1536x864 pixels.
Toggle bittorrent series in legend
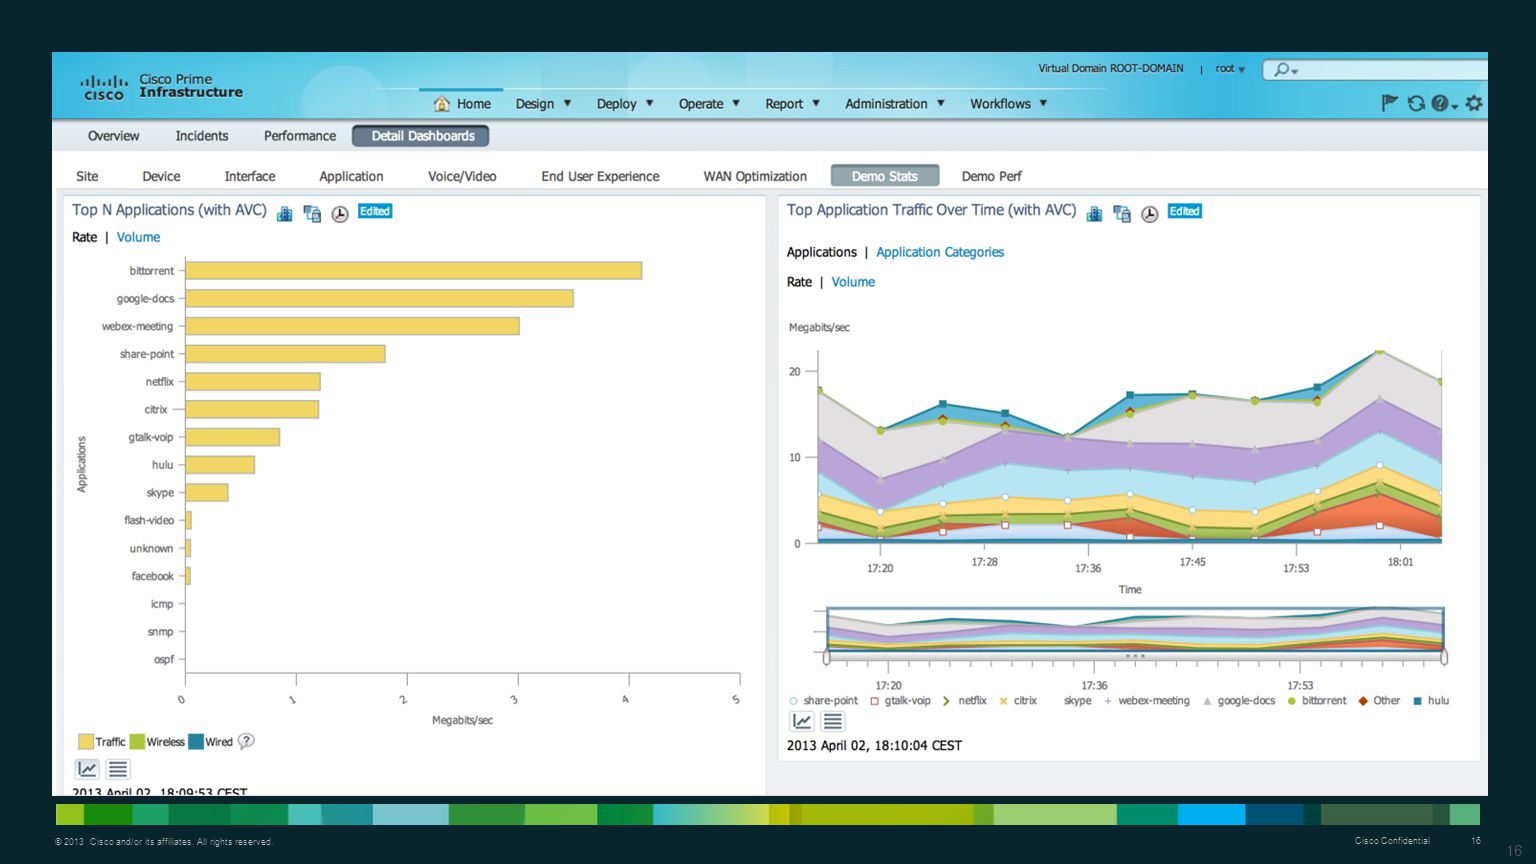[x=1317, y=701]
